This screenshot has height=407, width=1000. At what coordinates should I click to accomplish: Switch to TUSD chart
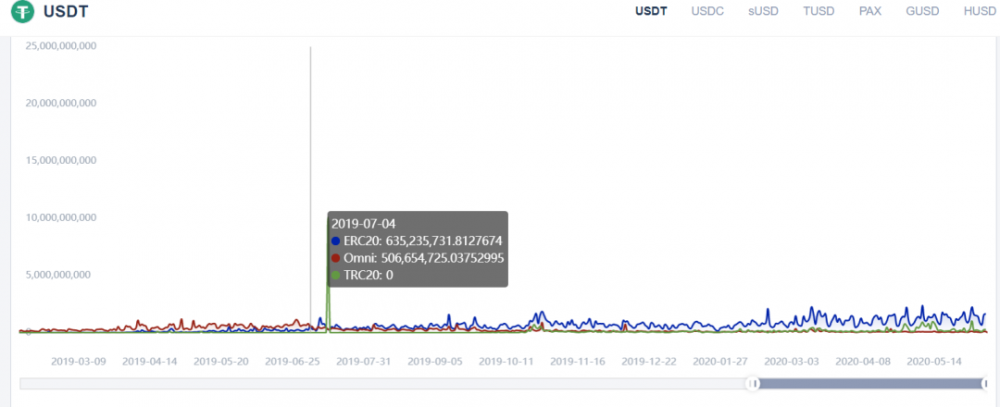[x=821, y=11]
